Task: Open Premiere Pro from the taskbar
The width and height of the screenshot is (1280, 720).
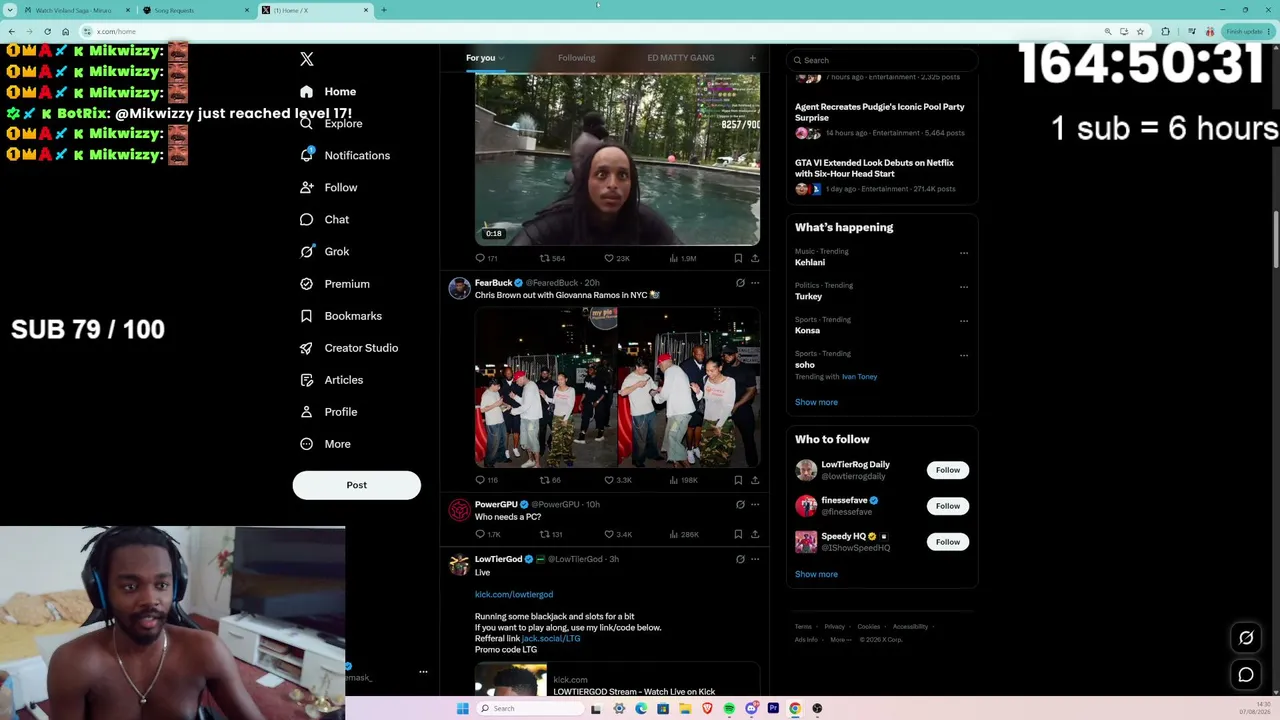Action: point(773,708)
